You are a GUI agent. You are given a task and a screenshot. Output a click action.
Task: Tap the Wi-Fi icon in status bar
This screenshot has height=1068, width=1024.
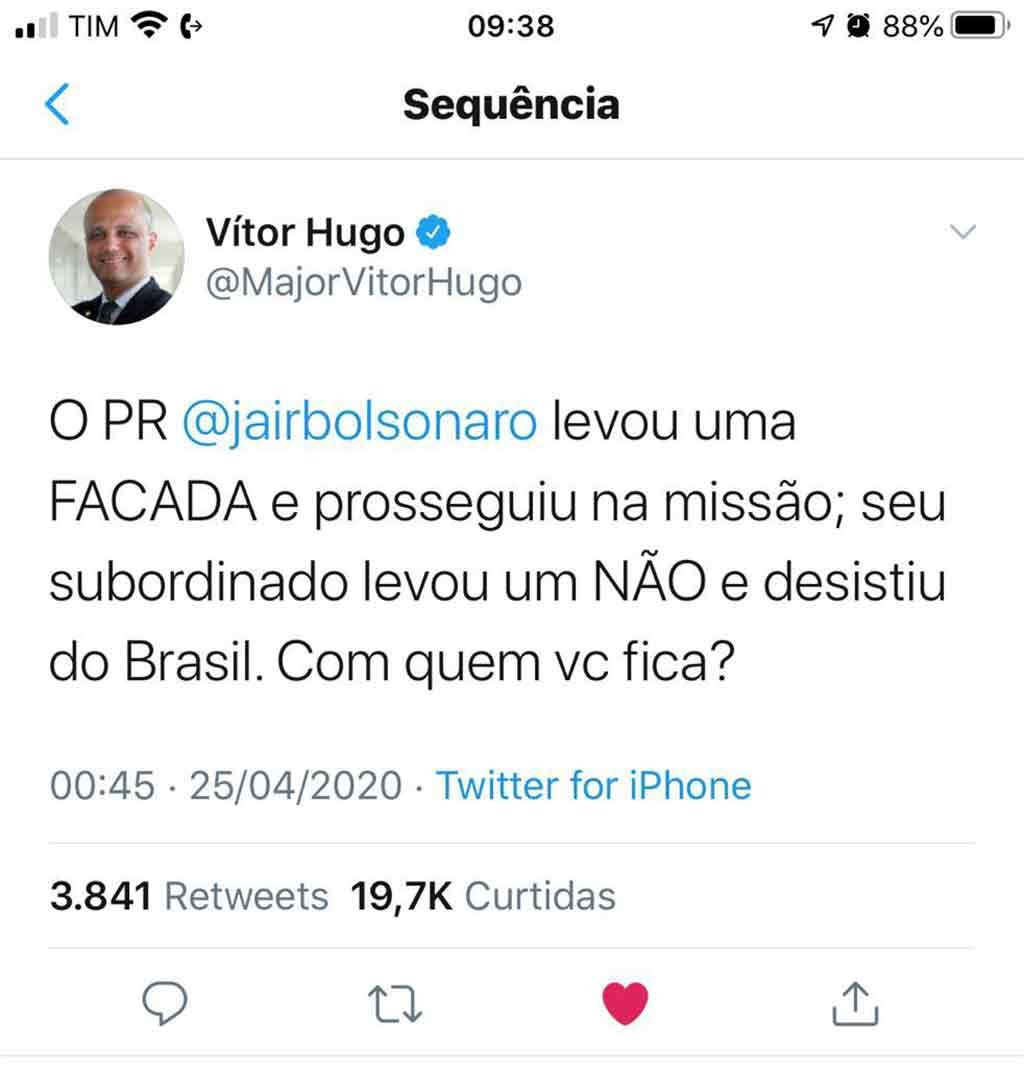(149, 26)
